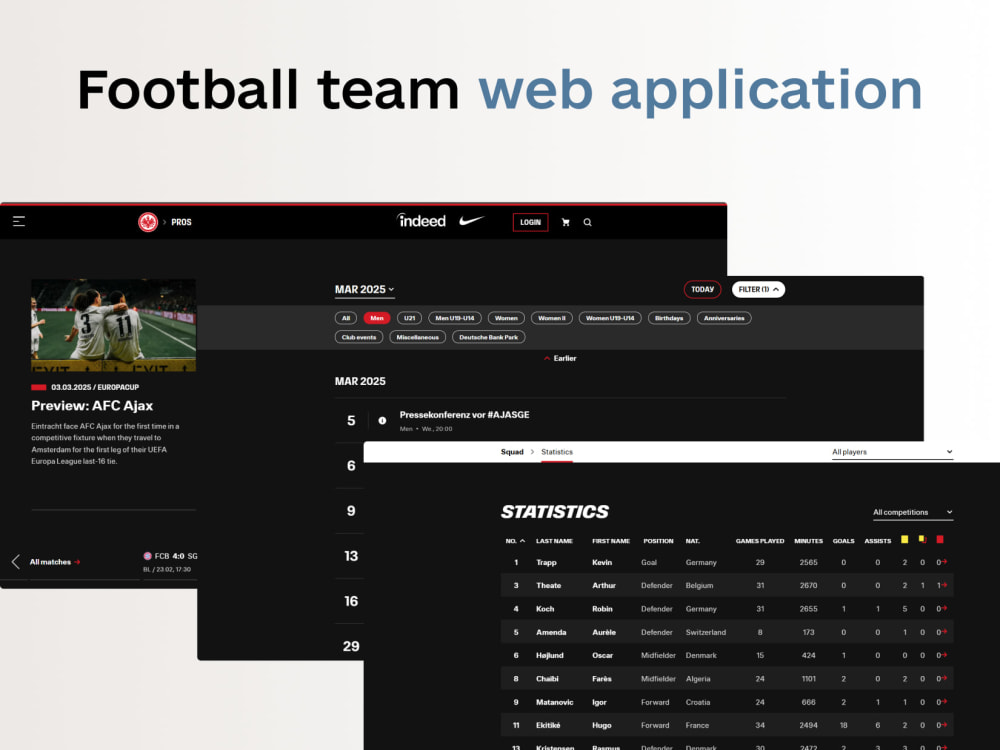
Task: Switch to the Statistics tab
Action: click(557, 452)
